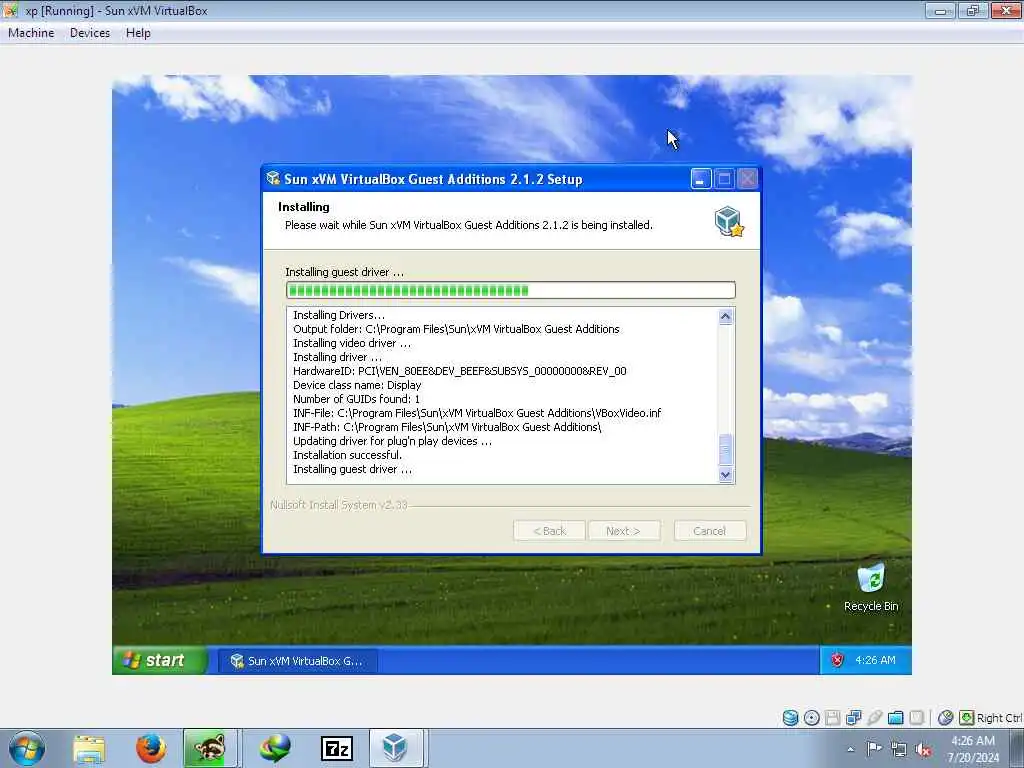Click the installer progress bar
Viewport: 1024px width, 768px height.
point(511,290)
